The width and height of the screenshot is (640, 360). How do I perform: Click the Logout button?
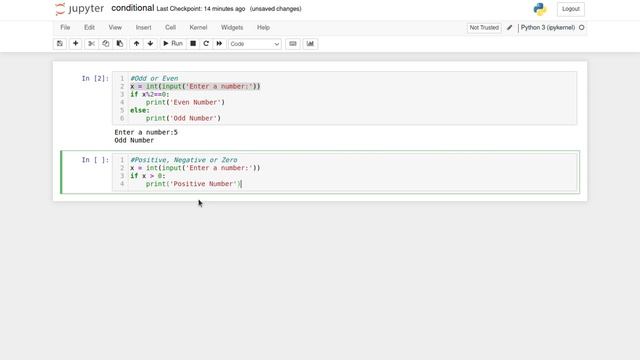(571, 9)
